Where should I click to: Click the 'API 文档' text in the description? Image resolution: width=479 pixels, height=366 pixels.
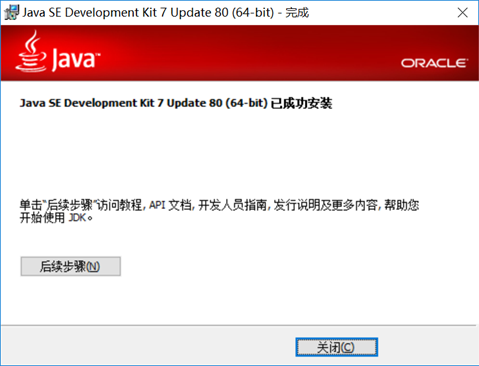point(170,205)
